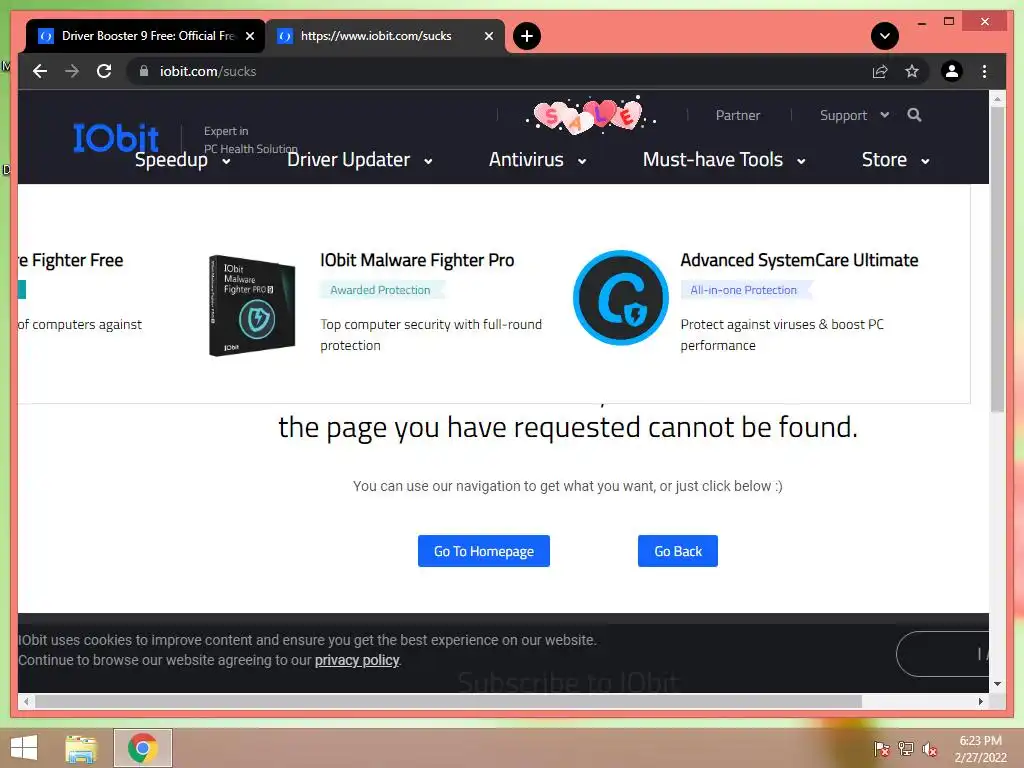The height and width of the screenshot is (768, 1024).
Task: Open IObit Malware Fighter Pro title
Action: point(417,260)
